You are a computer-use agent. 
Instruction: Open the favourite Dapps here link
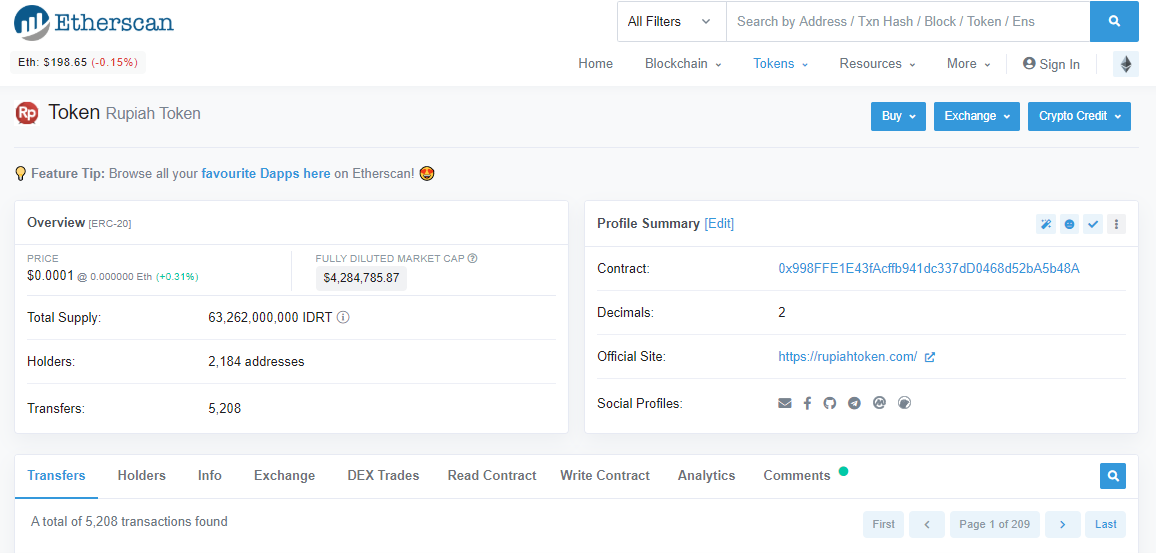coord(265,174)
